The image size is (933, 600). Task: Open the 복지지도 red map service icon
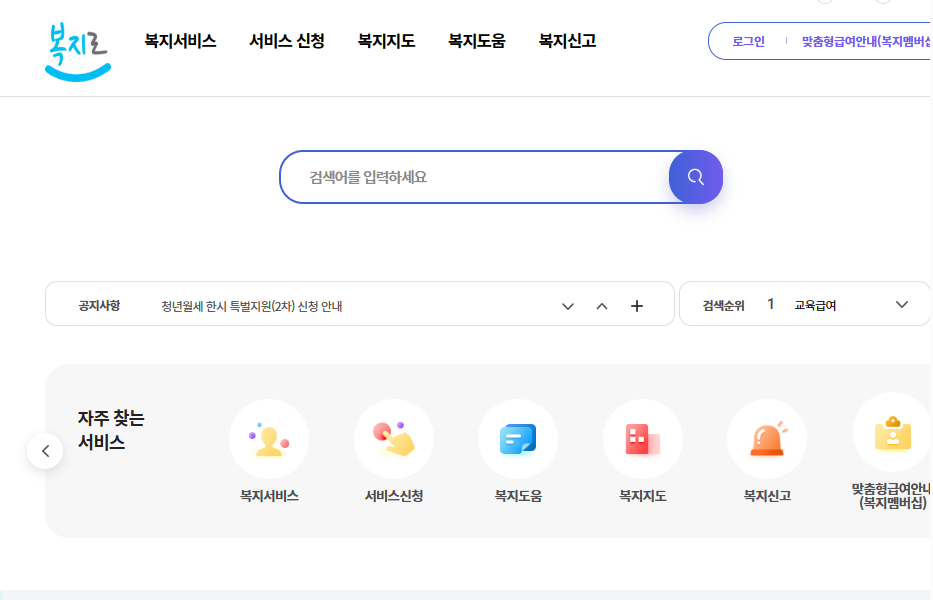point(643,438)
